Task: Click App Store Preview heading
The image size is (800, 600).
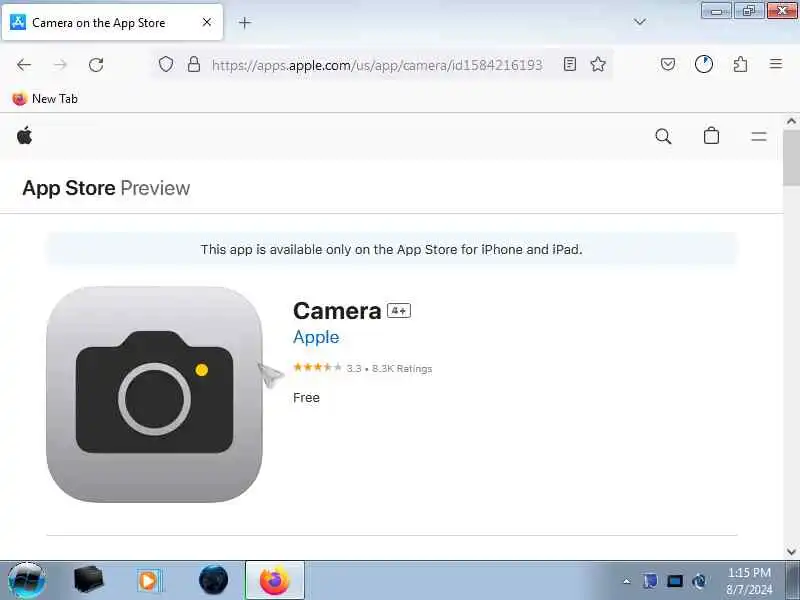Action: coord(106,188)
